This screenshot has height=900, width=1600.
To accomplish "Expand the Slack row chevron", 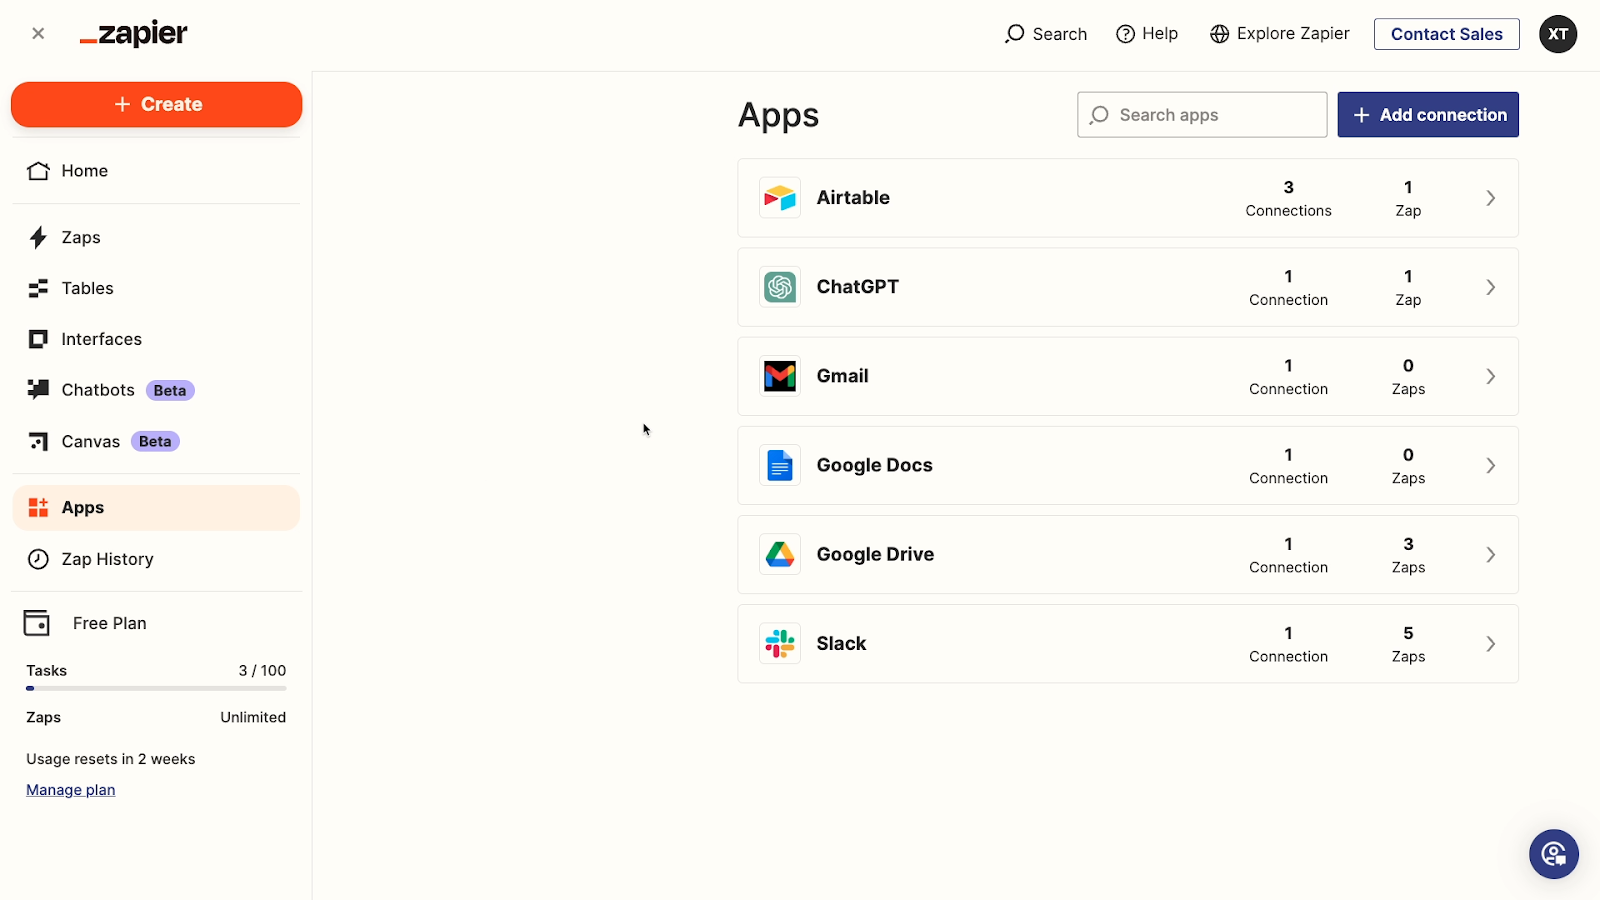I will pyautogui.click(x=1491, y=643).
